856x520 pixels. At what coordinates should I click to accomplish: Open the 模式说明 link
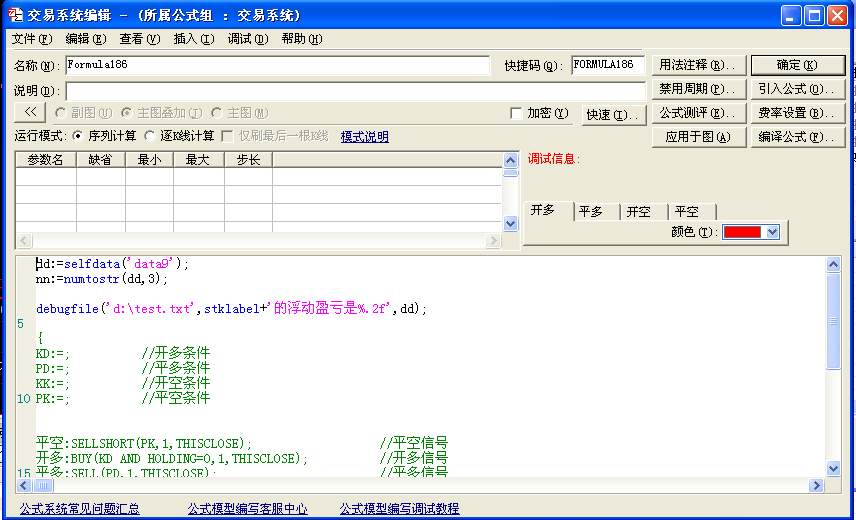[364, 137]
